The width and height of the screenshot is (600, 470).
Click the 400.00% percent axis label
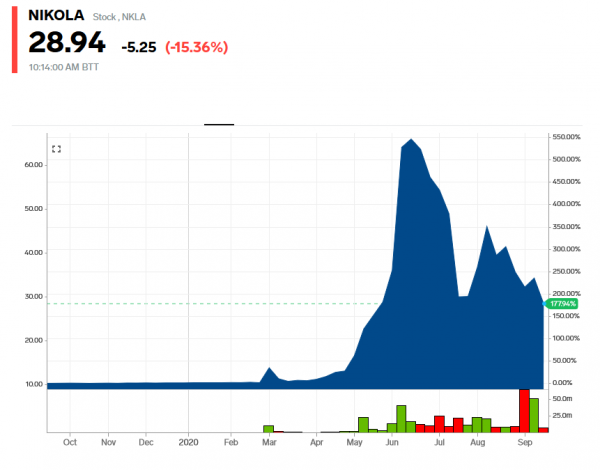566,204
